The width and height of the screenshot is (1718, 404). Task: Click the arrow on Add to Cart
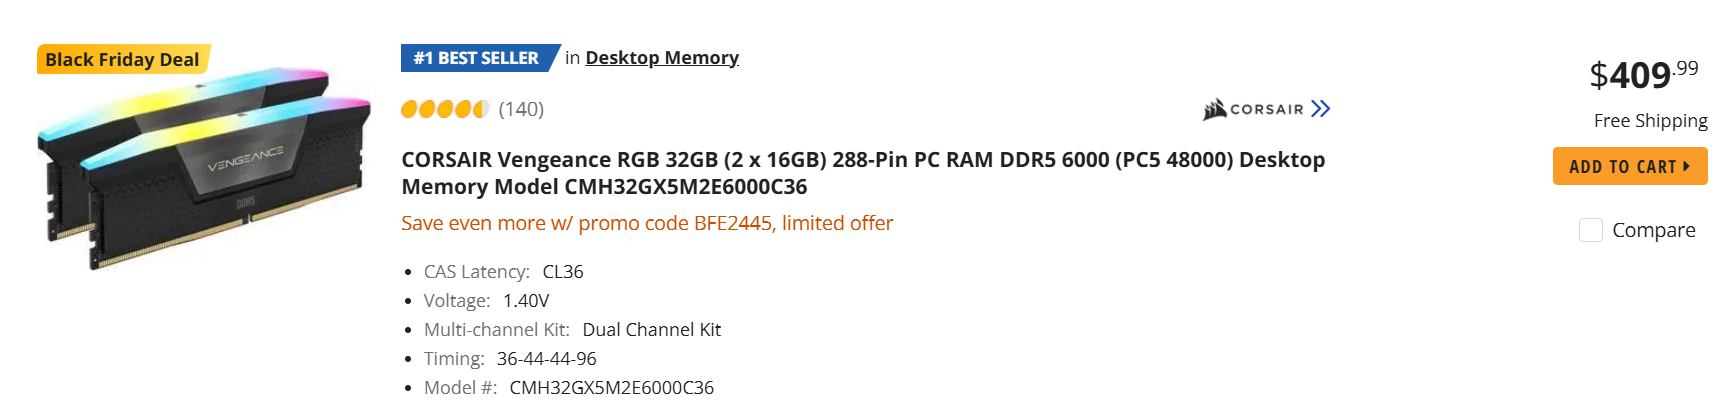coord(1687,166)
